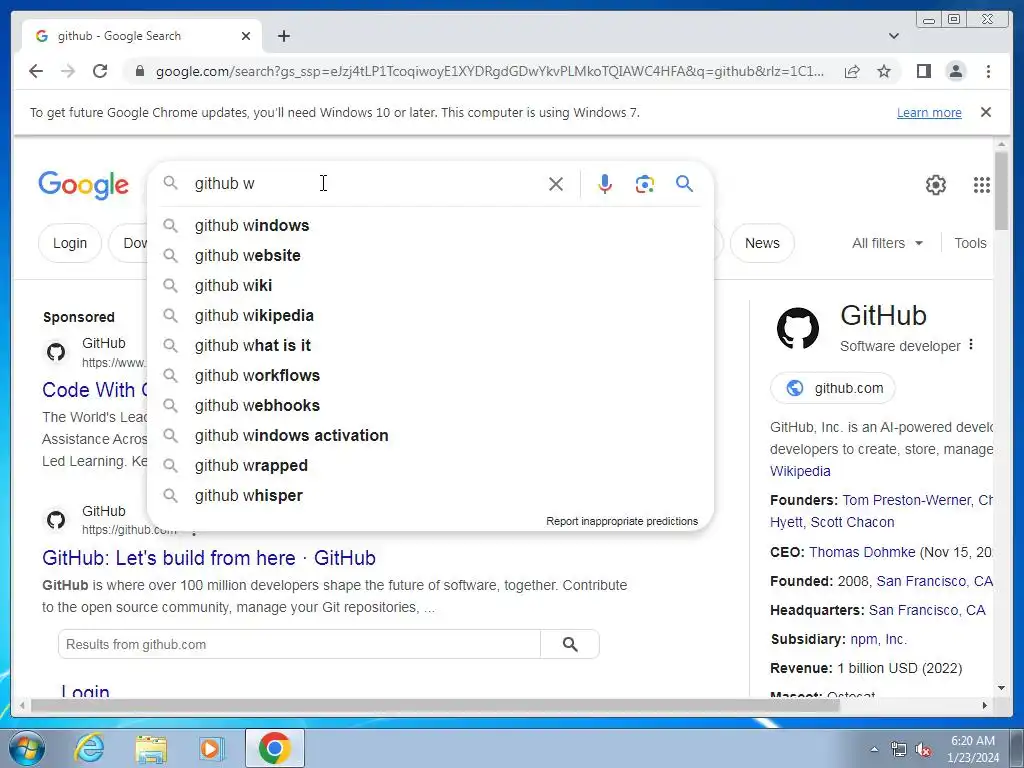Open Windows Explorer from taskbar
The height and width of the screenshot is (768, 1024).
click(151, 749)
